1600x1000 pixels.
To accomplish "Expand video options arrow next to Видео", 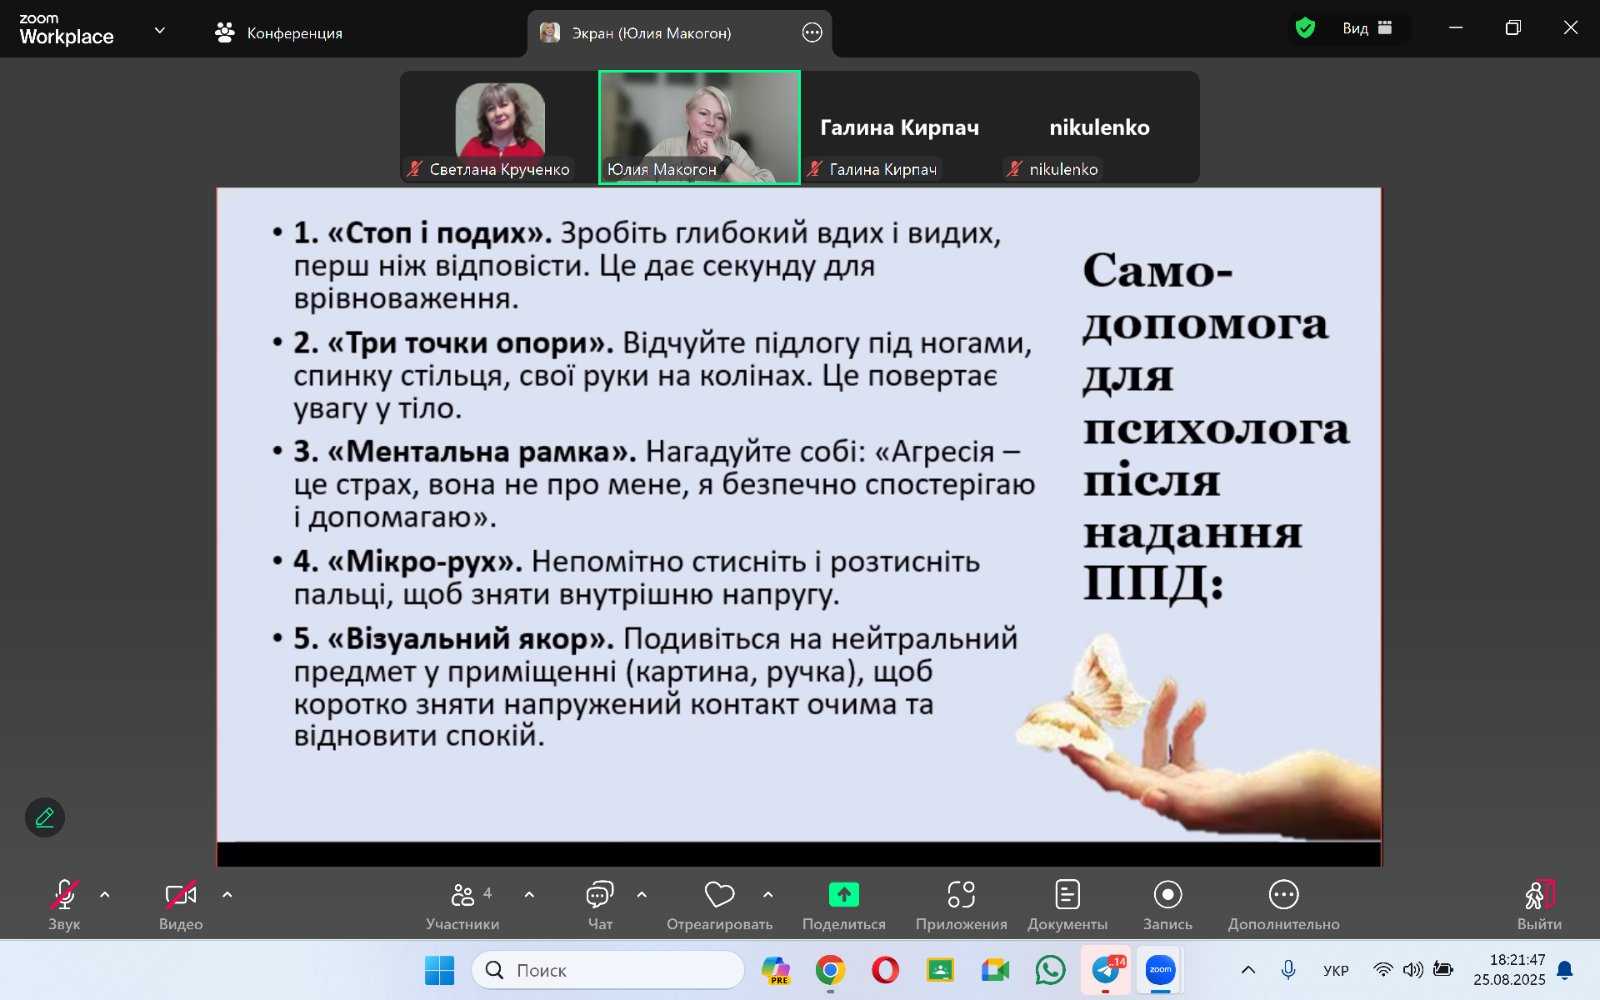I will point(227,895).
